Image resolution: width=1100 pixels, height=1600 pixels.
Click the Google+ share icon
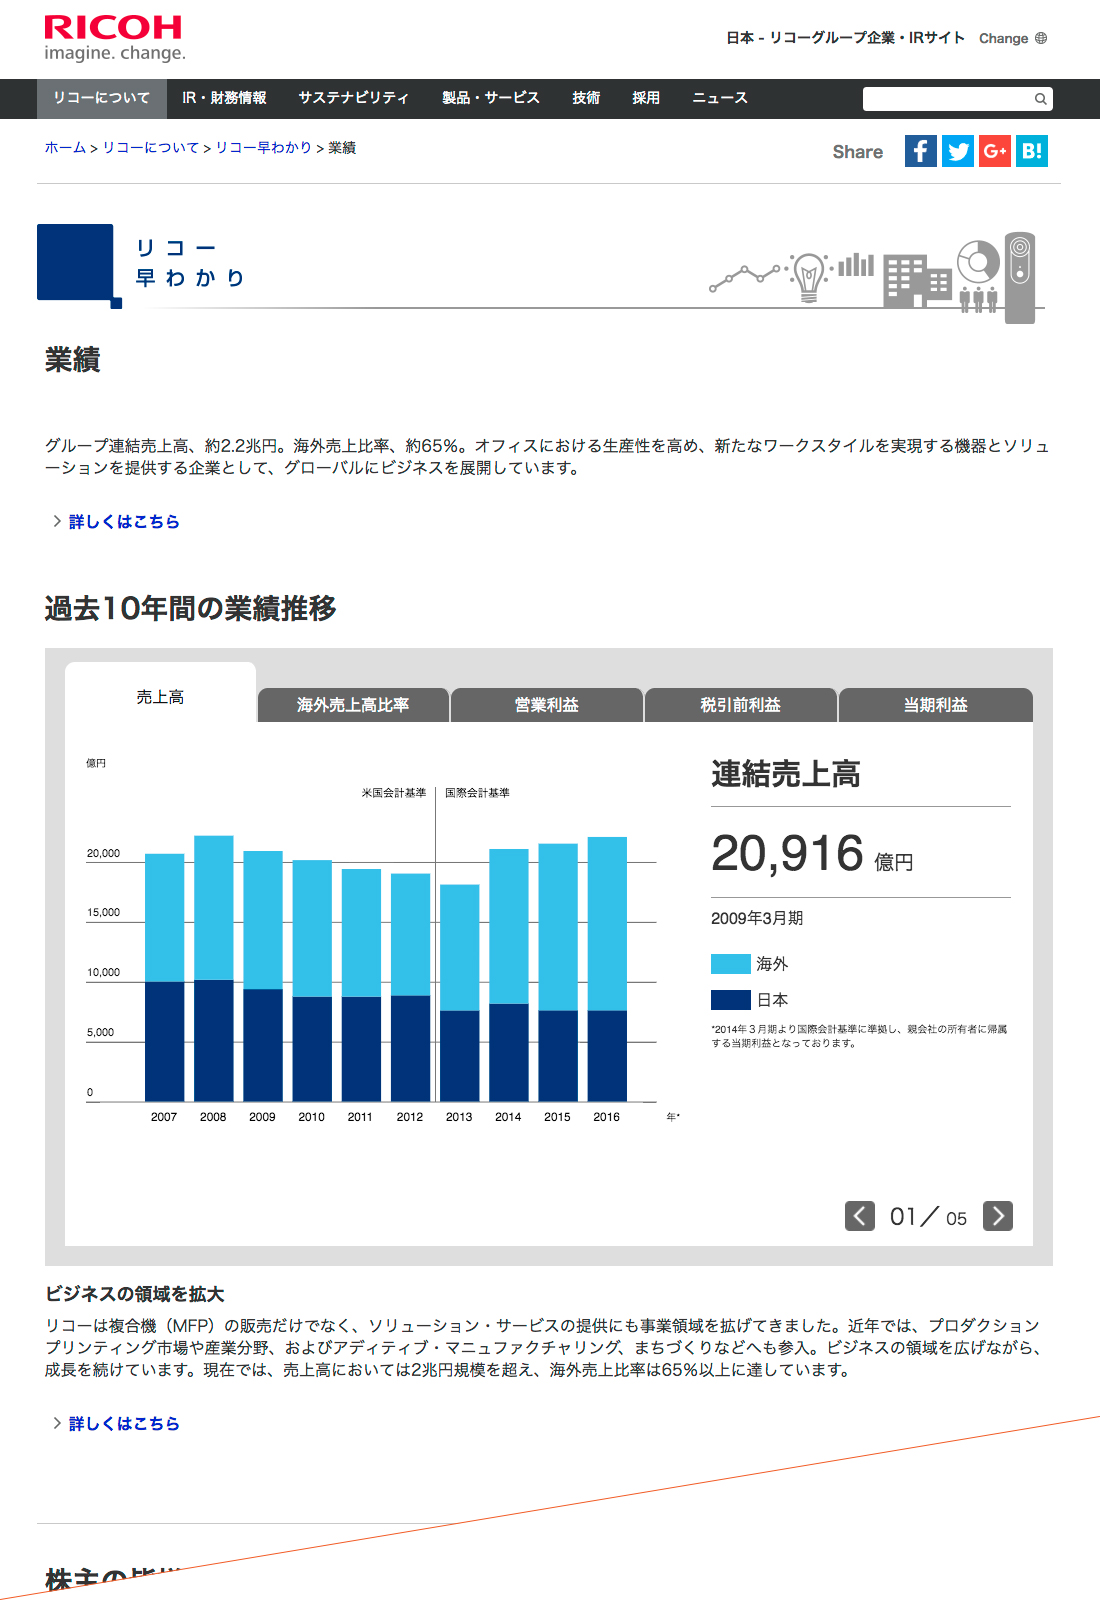click(994, 151)
